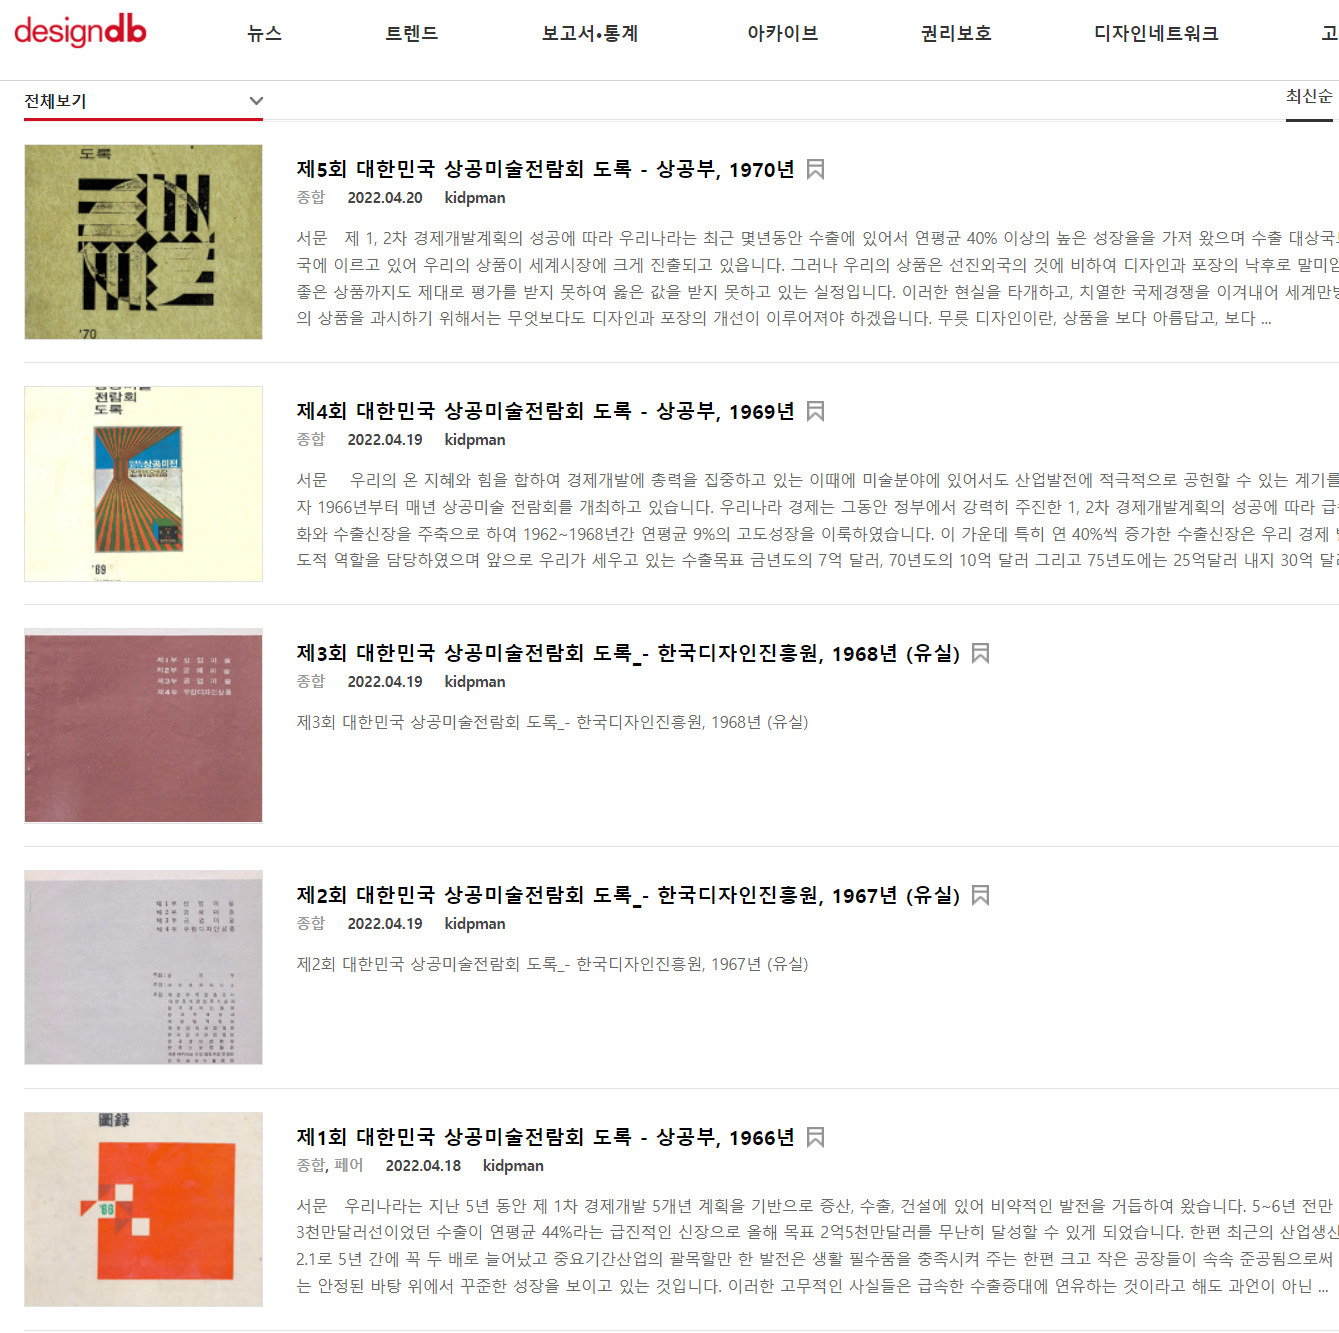Go to designdb home via logo
The height and width of the screenshot is (1333, 1339).
80,31
